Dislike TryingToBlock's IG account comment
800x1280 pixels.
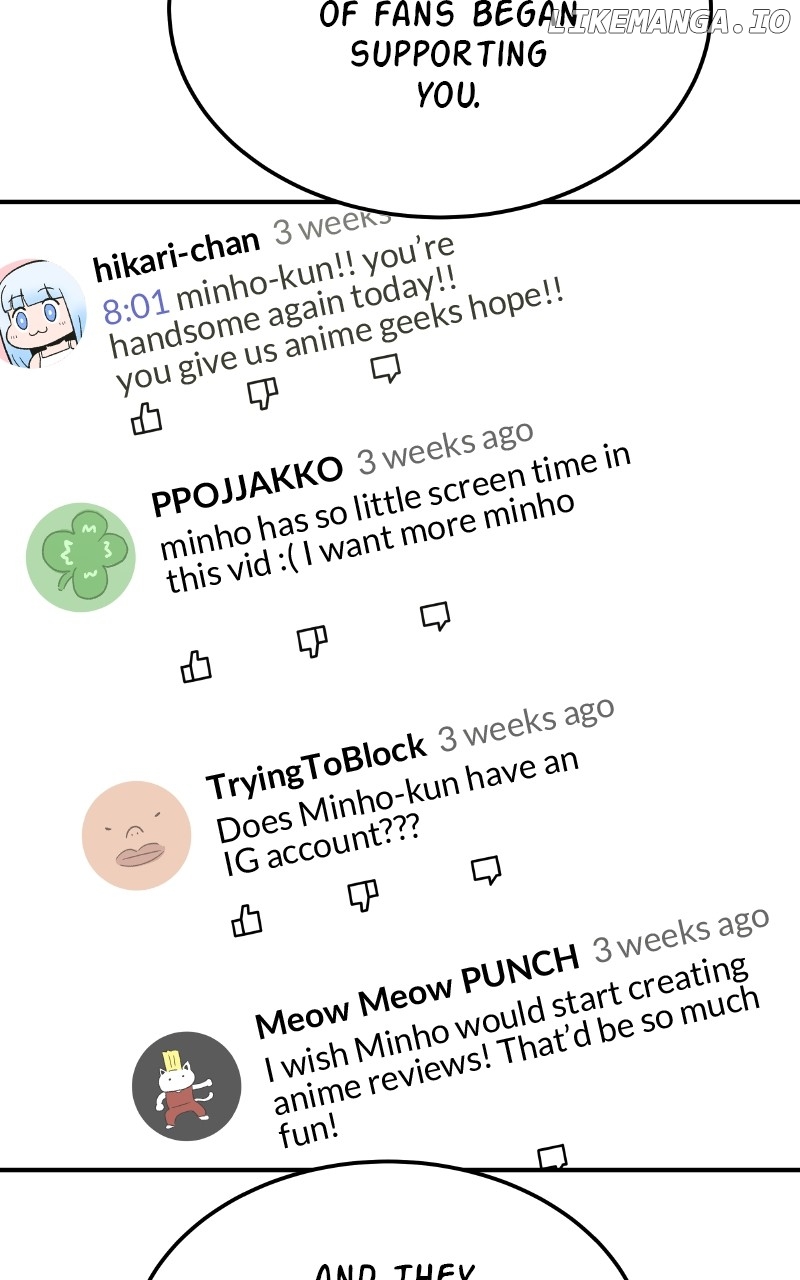click(x=363, y=895)
